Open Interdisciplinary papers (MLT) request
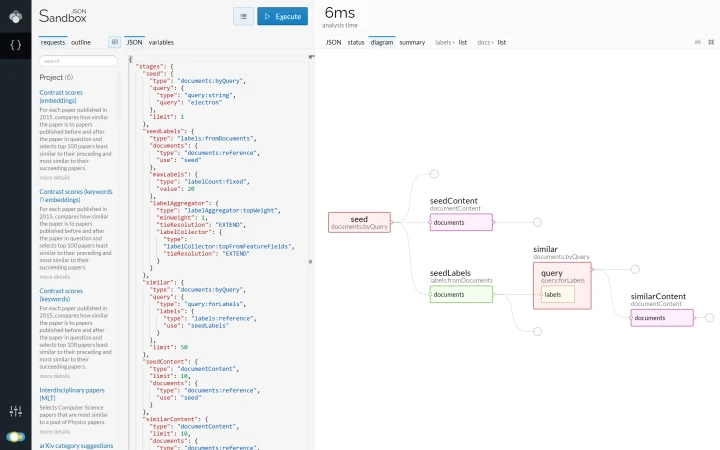 point(72,394)
